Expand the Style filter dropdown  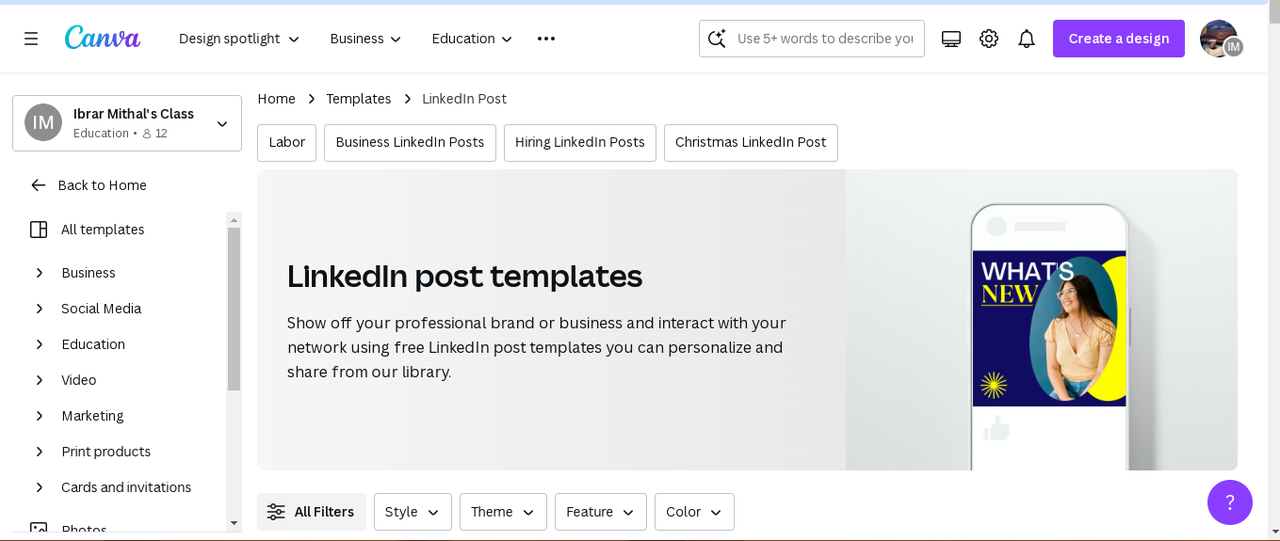[x=412, y=511]
